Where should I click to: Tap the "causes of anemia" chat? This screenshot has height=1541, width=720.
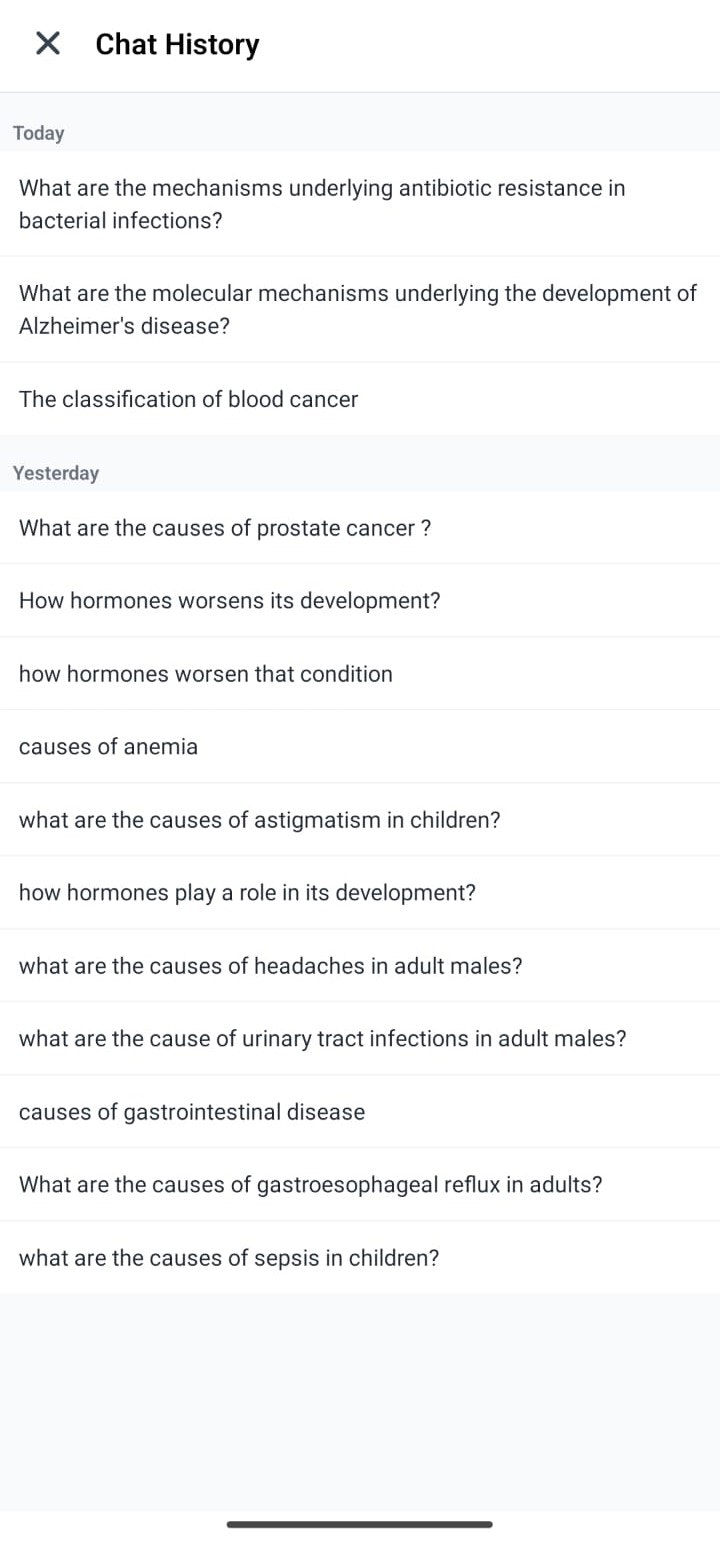[x=109, y=747]
